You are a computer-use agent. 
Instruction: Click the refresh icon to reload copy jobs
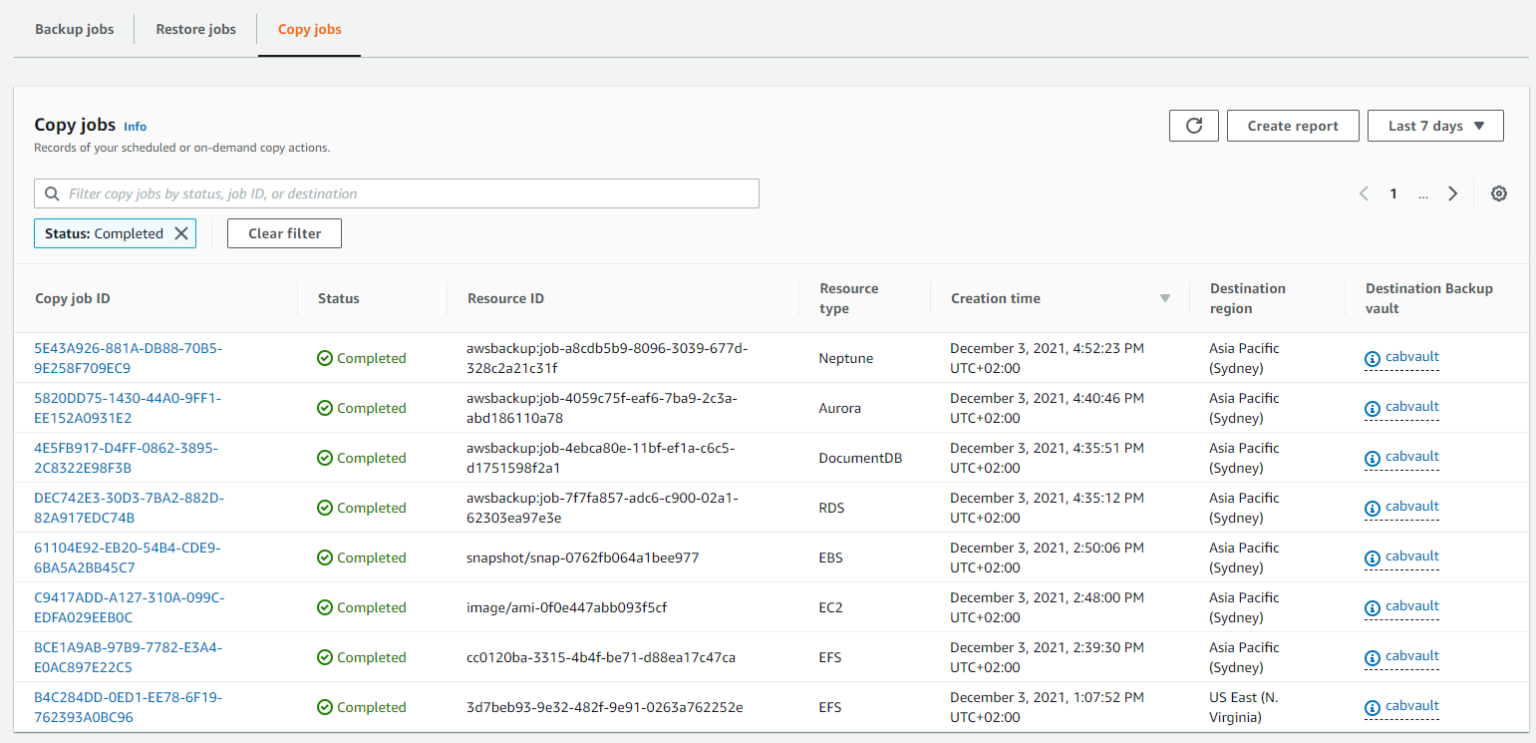coord(1193,125)
